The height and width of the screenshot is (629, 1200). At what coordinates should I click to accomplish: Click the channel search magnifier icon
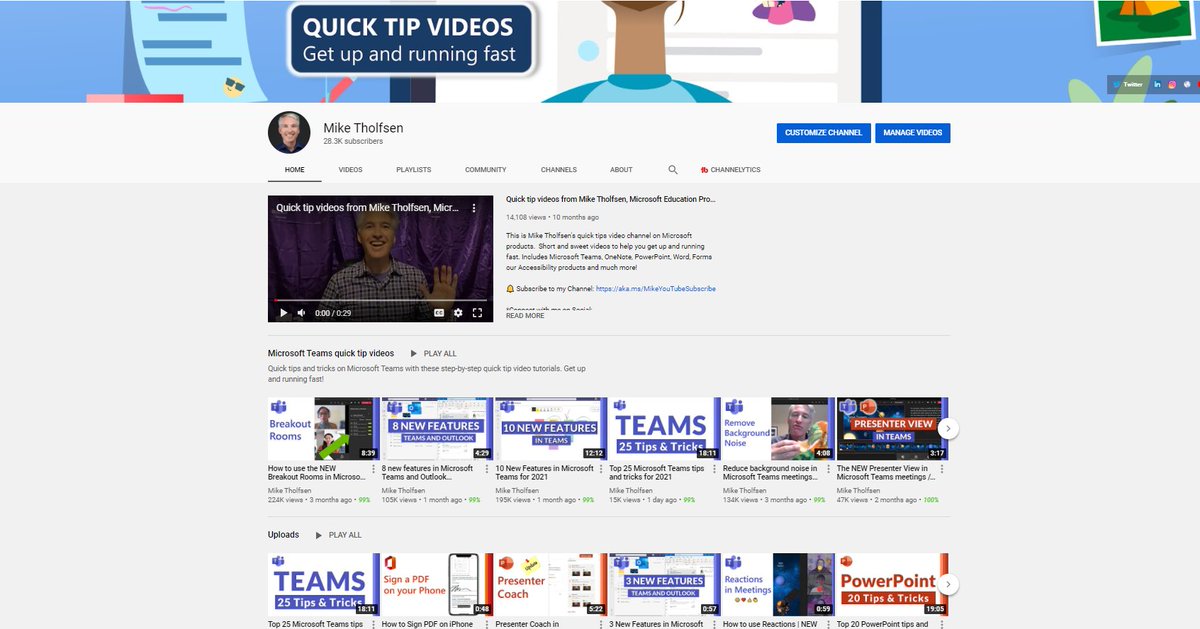coord(673,170)
